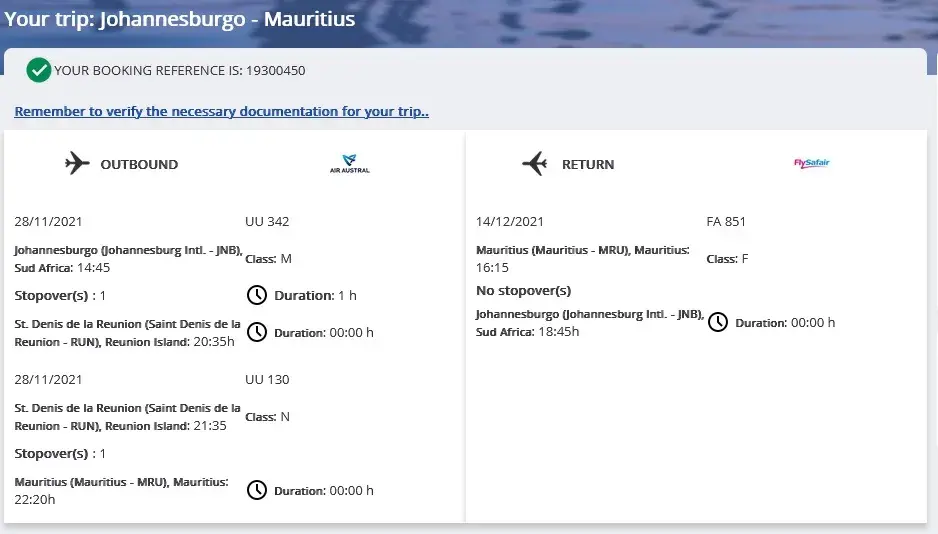Click the RETURN section heading
The height and width of the screenshot is (534, 938).
[x=588, y=164]
